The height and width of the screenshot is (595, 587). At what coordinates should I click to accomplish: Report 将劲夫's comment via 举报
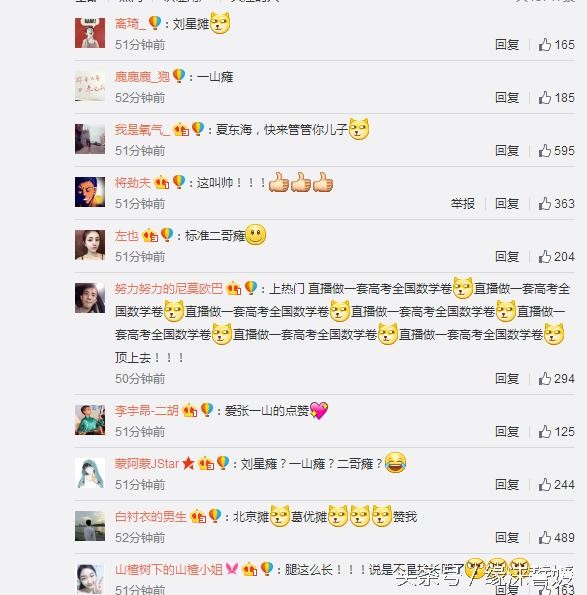[463, 204]
